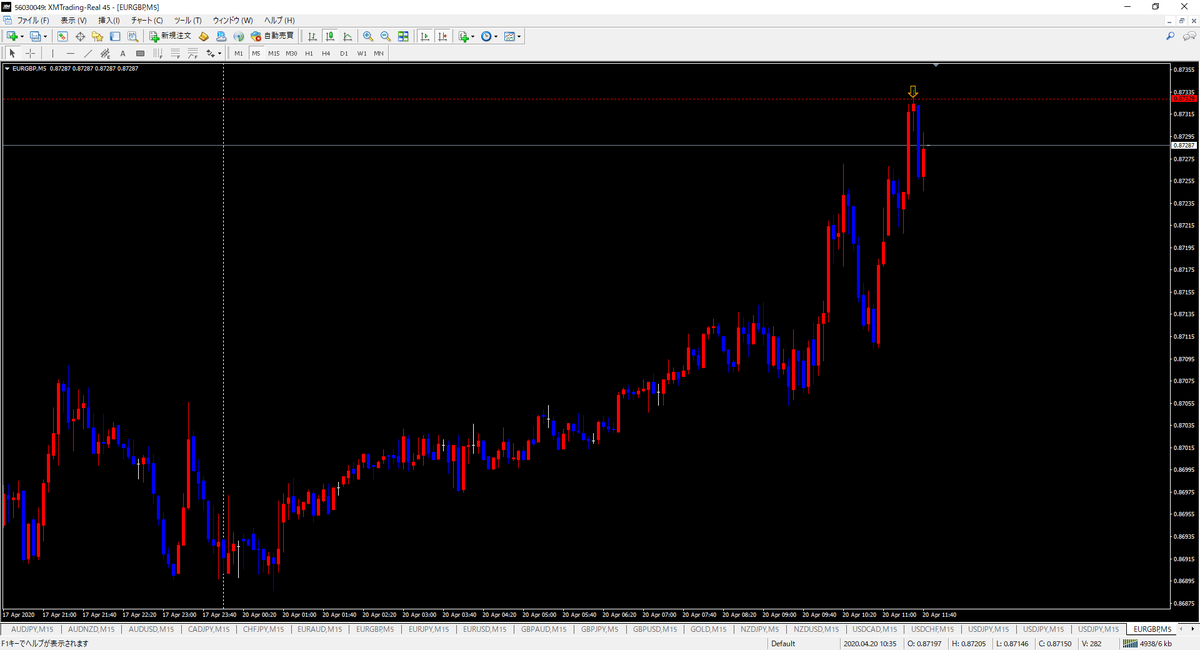Open the Strategy Tester

pos(132,36)
